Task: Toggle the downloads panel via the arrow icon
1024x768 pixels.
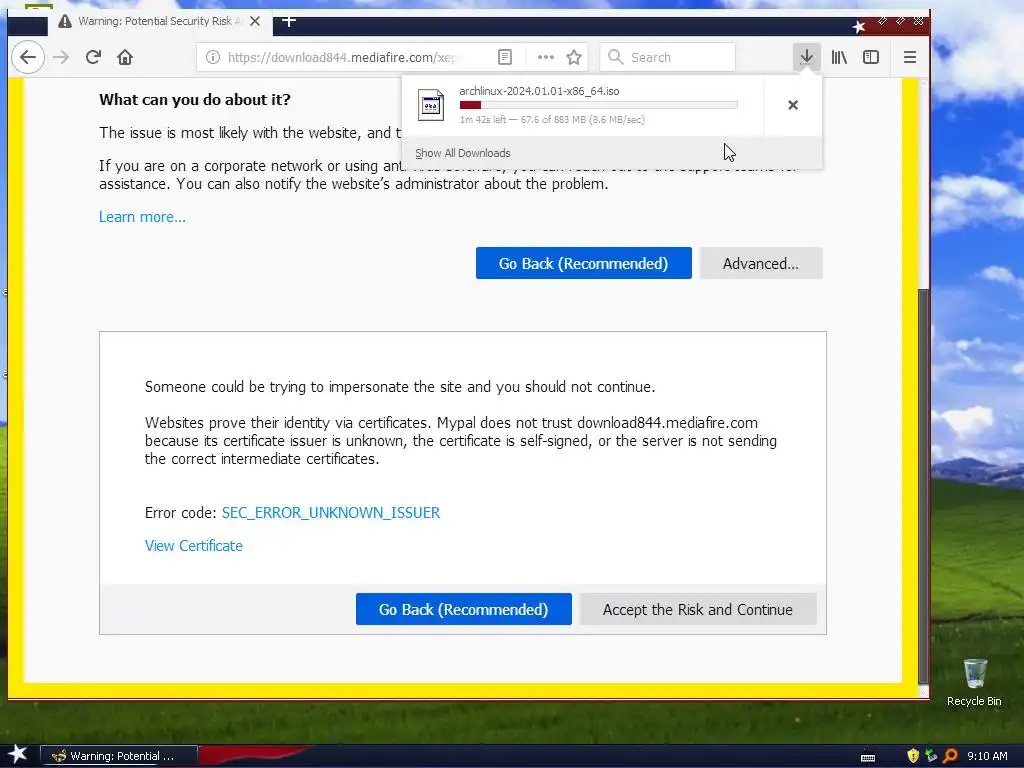Action: [807, 57]
